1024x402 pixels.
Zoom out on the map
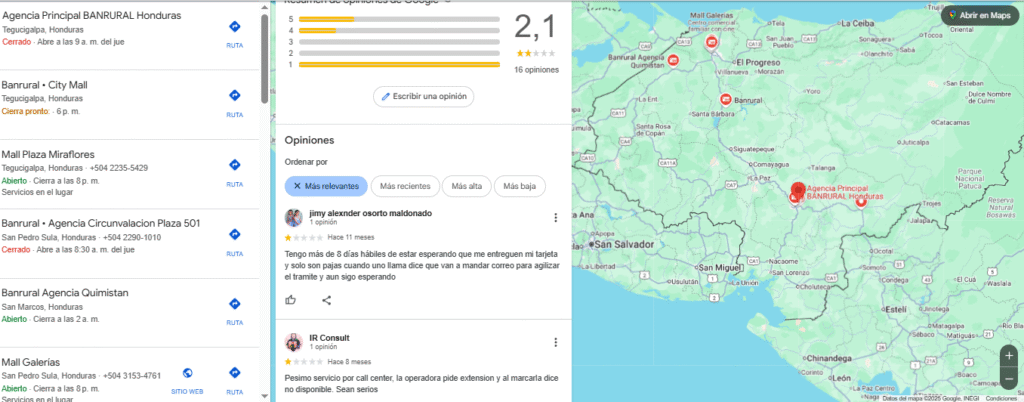[x=1009, y=379]
